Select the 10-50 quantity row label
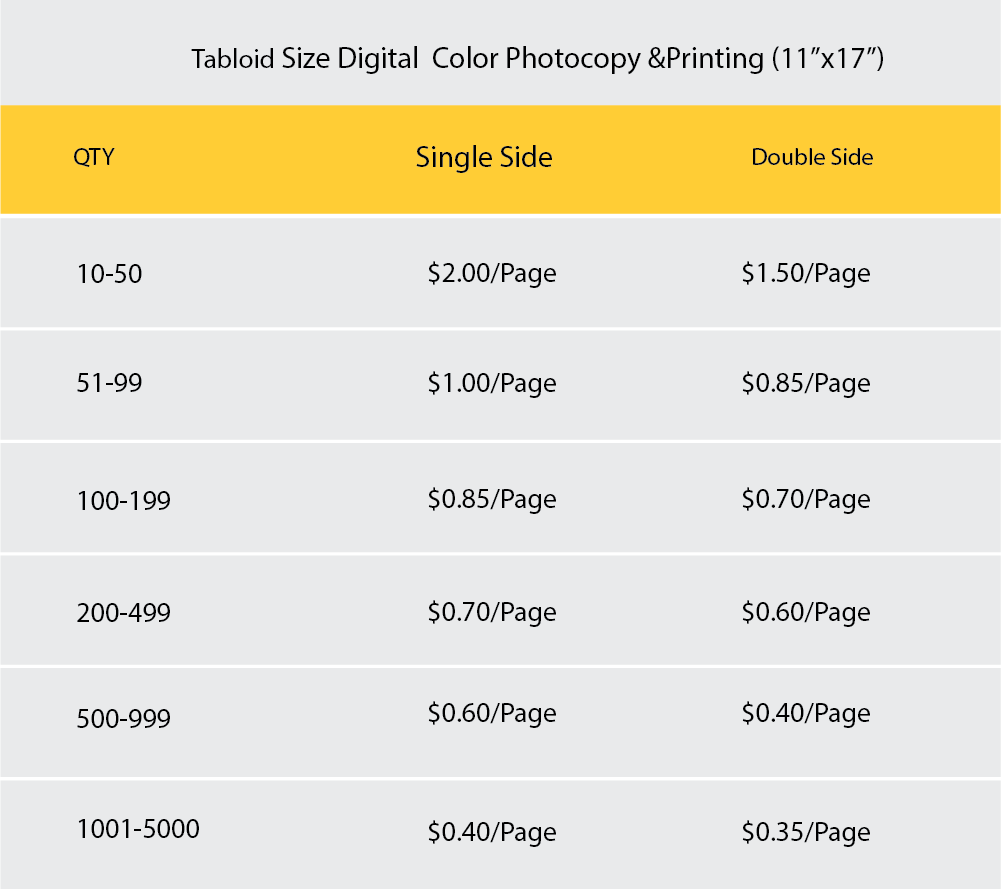This screenshot has height=889, width=1001. (x=109, y=273)
